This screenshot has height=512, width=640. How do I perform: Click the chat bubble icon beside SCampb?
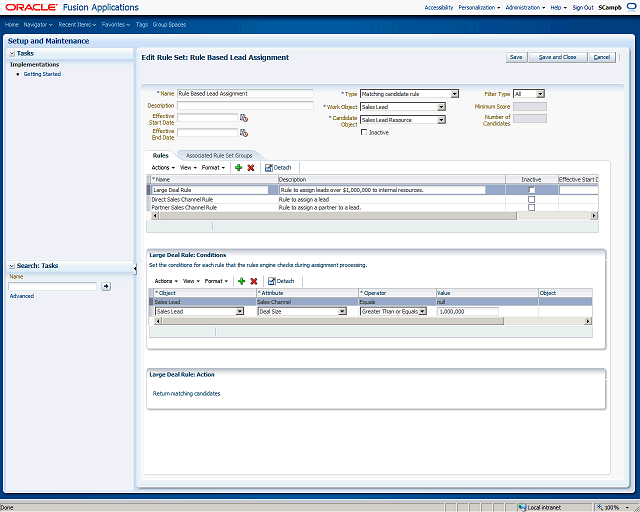point(631,7)
